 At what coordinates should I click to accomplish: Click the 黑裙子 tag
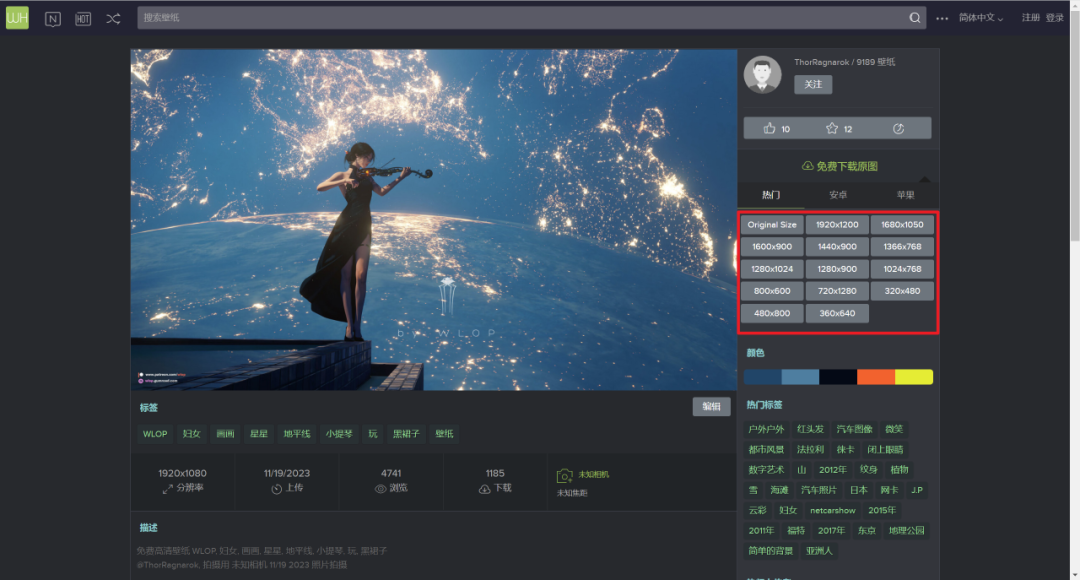click(x=406, y=434)
